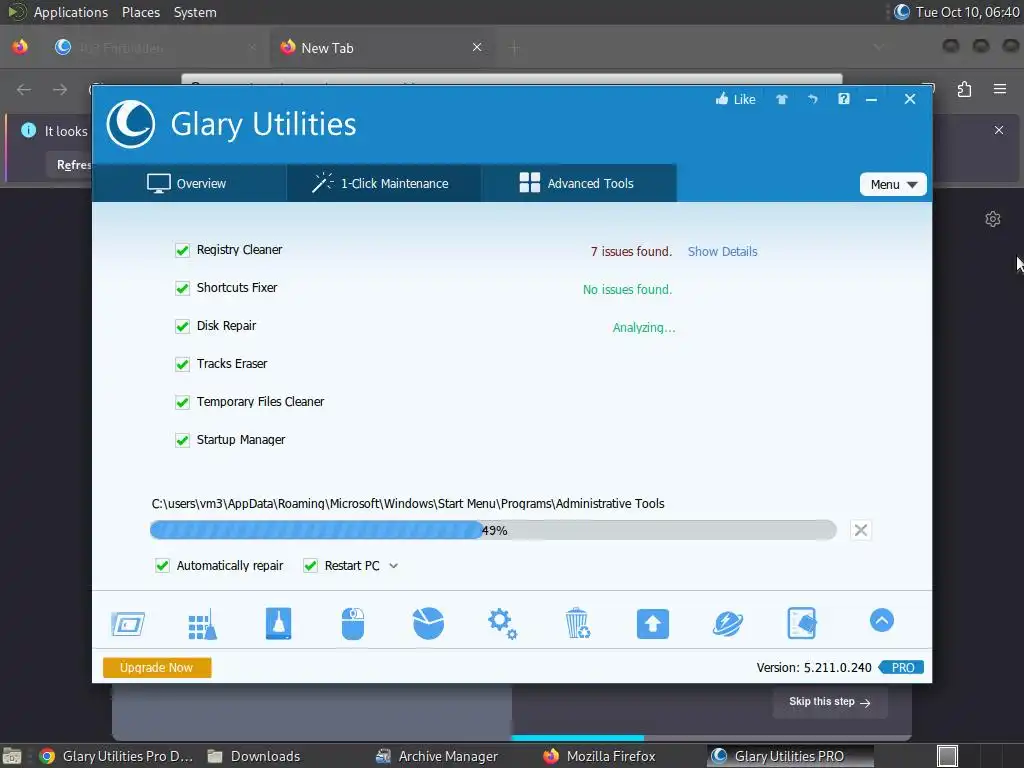This screenshot has width=1024, height=768.
Task: Click Show Details link for Registry Cleaner
Action: (x=722, y=251)
